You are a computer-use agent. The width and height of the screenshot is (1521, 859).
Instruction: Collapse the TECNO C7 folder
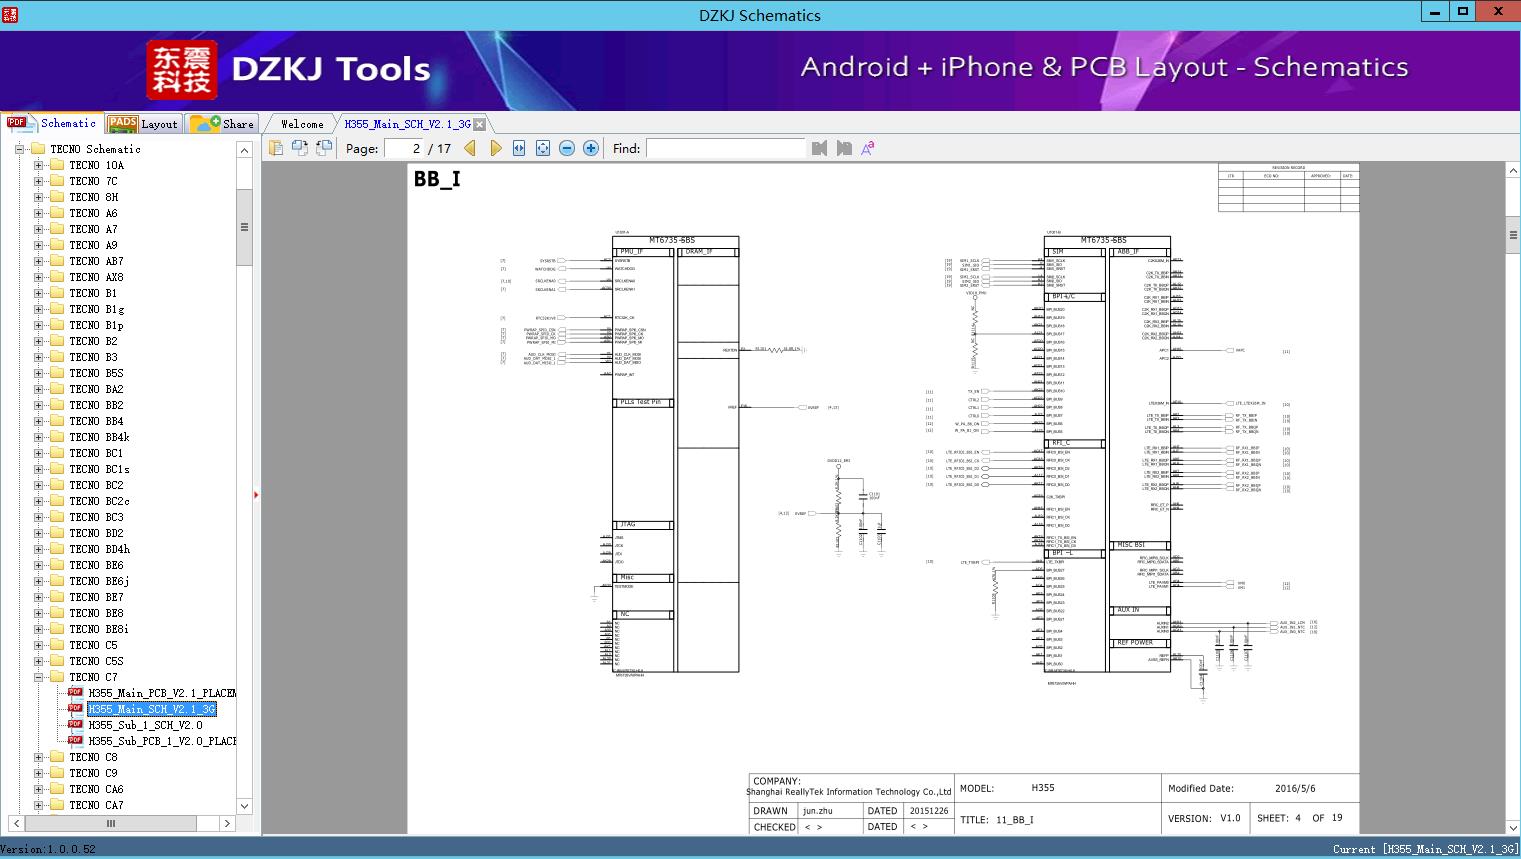(x=38, y=677)
